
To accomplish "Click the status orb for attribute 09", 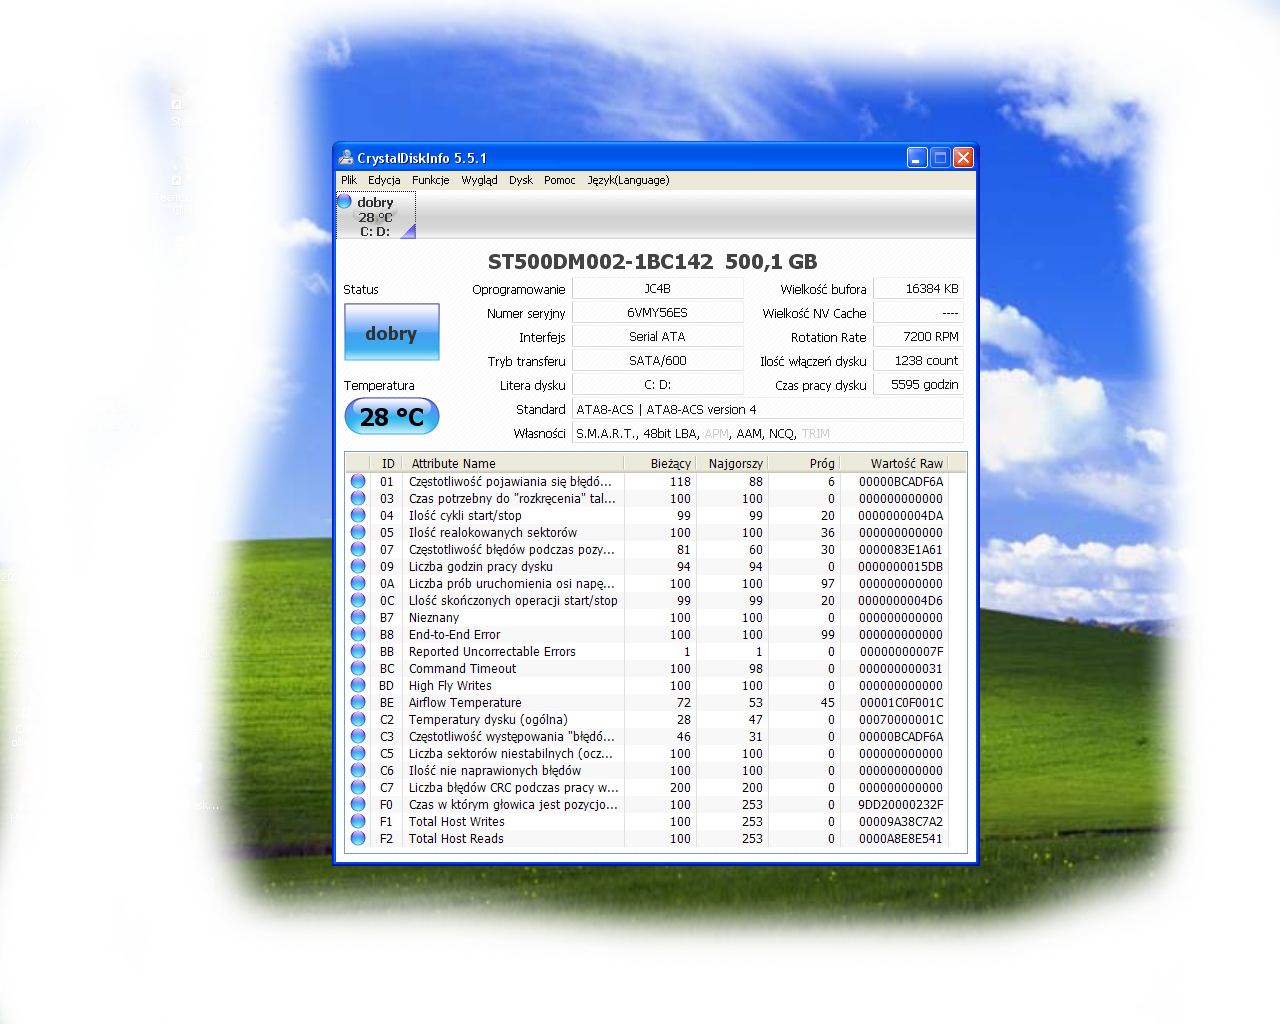I will click(x=358, y=566).
